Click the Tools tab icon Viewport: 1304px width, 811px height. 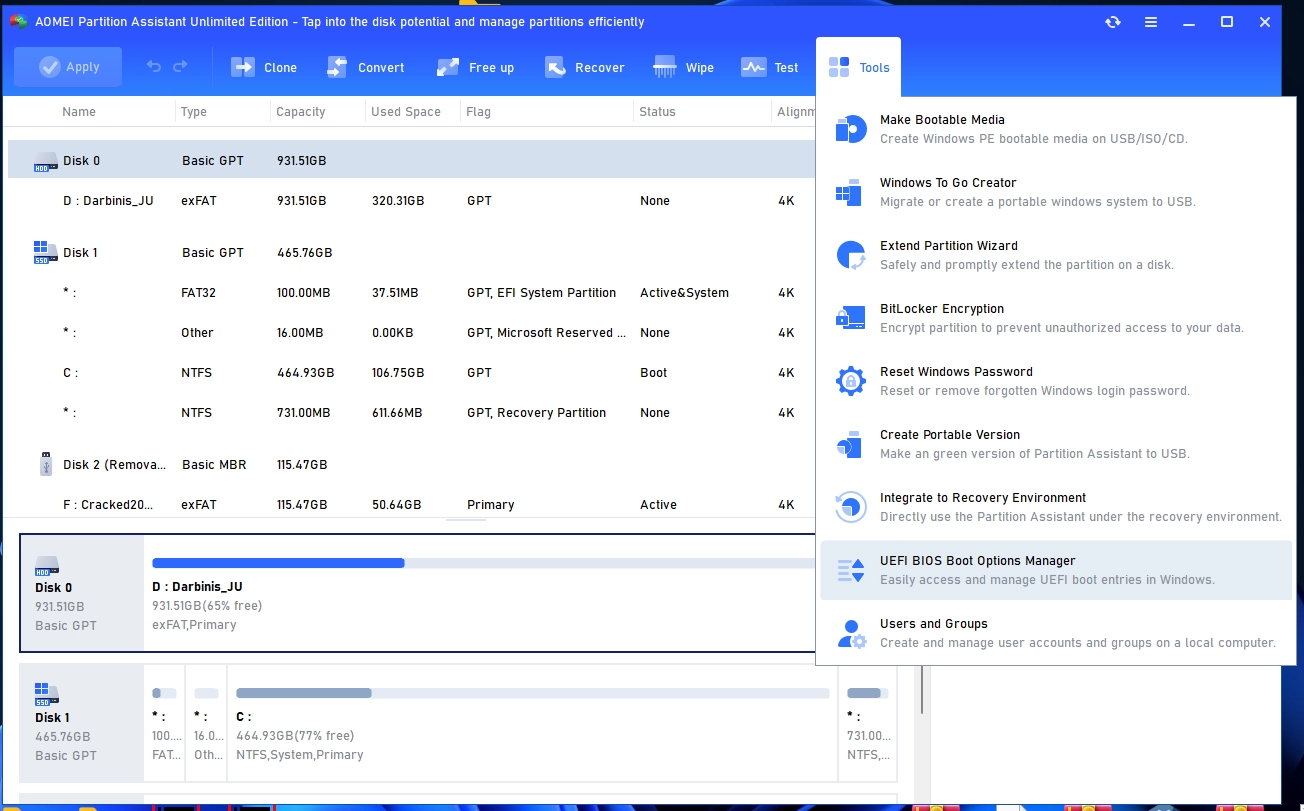pos(839,67)
